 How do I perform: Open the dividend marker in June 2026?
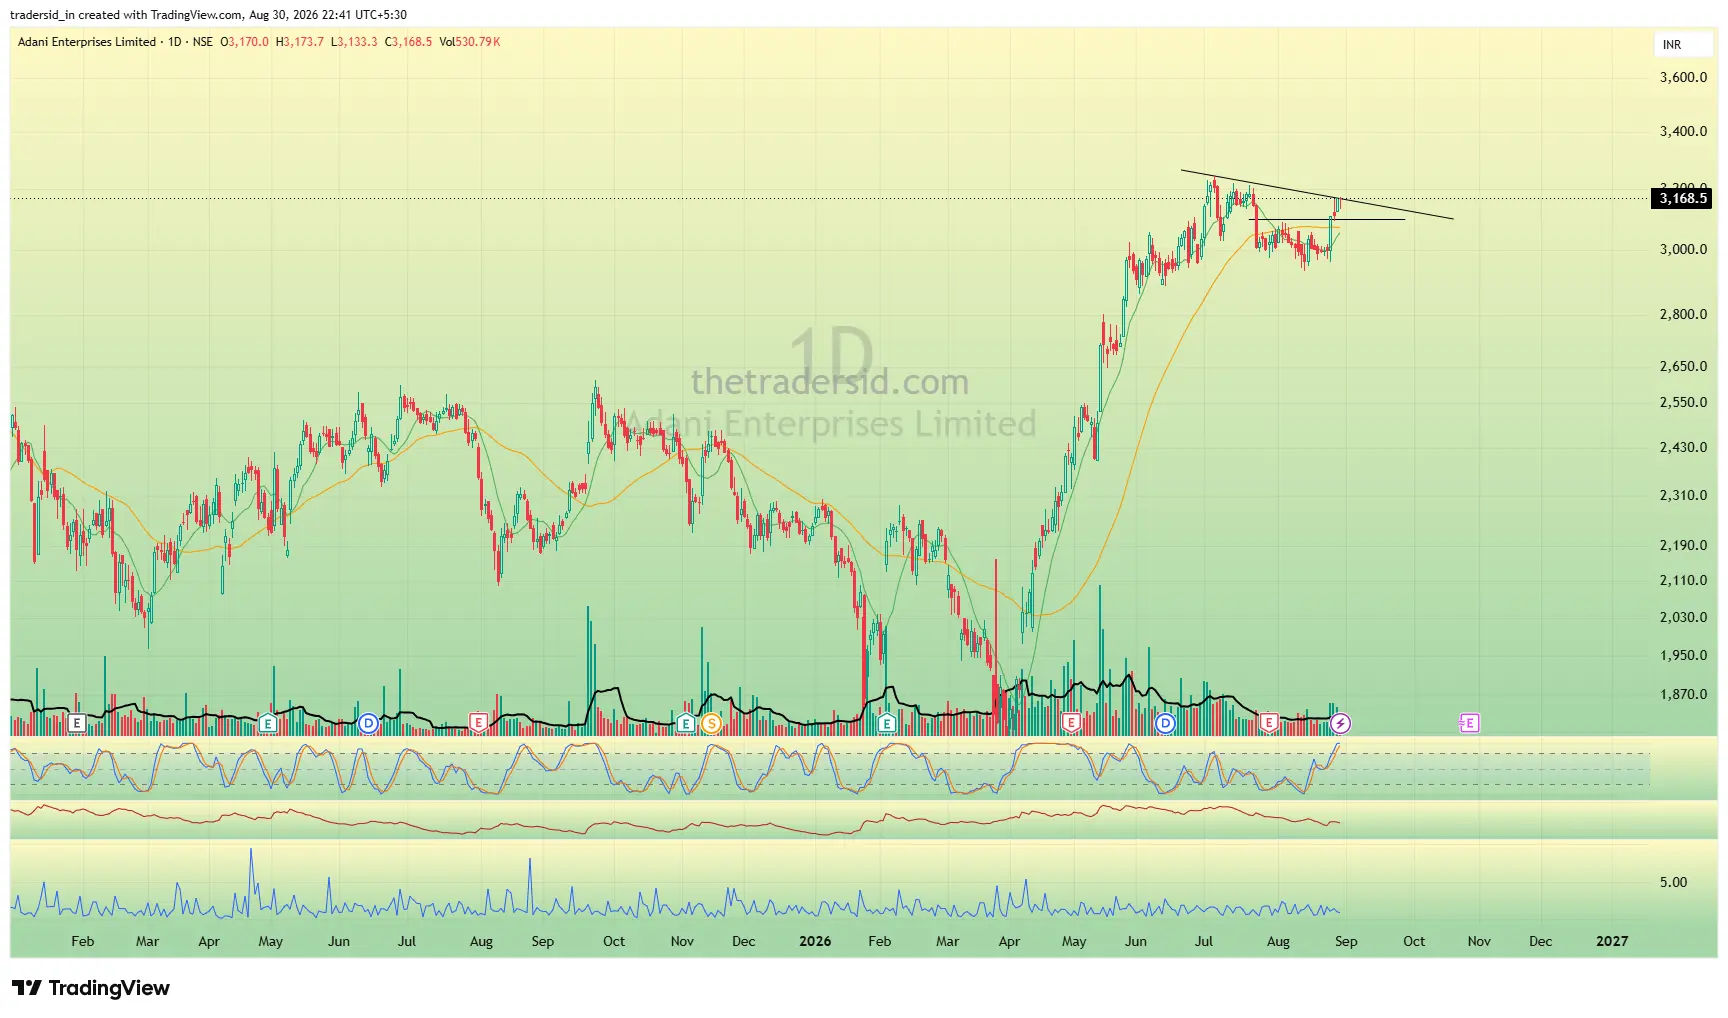(1165, 723)
